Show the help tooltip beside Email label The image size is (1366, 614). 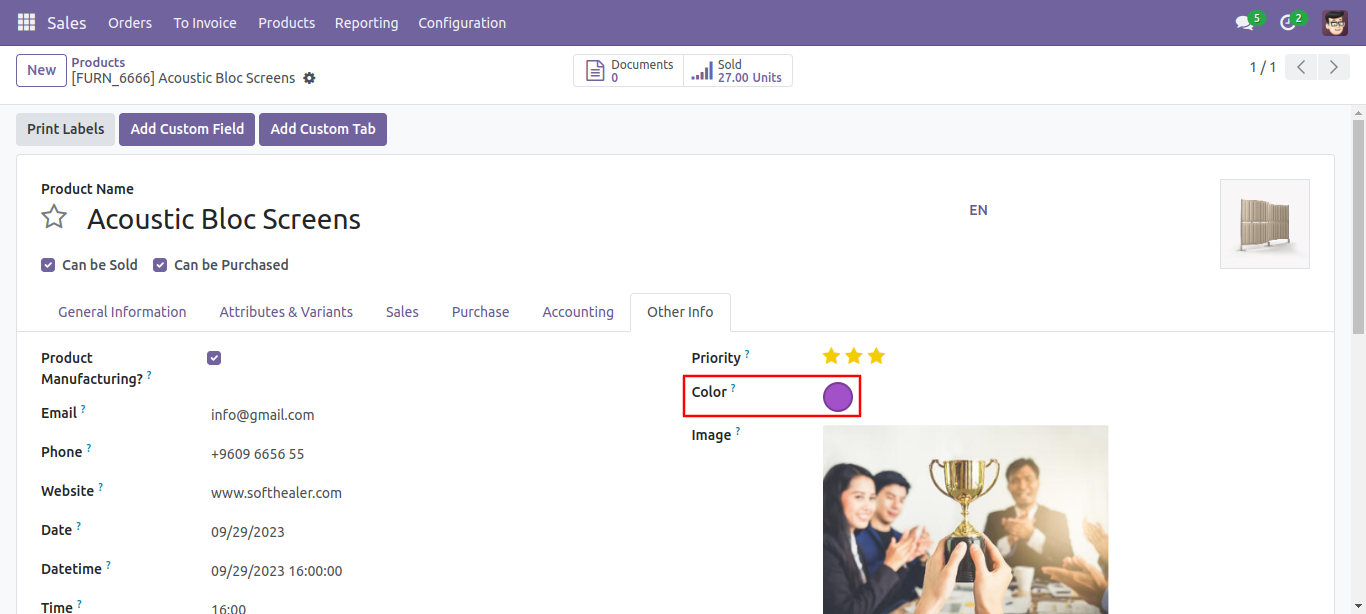[x=83, y=409]
